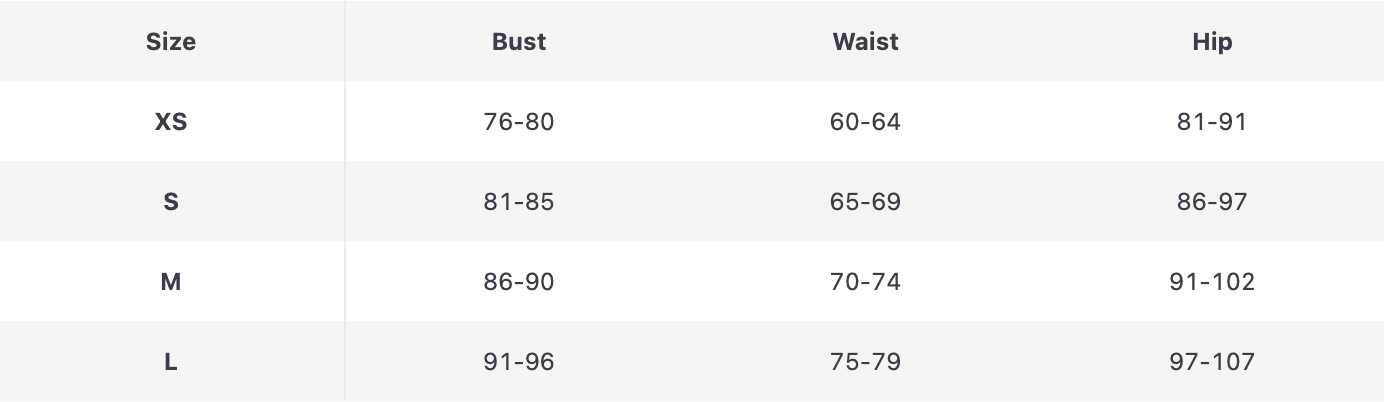Select the M size row label

[171, 282]
